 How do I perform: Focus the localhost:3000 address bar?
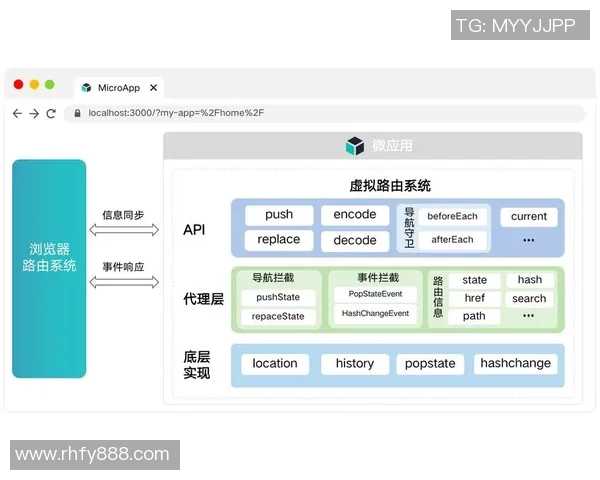coord(324,113)
